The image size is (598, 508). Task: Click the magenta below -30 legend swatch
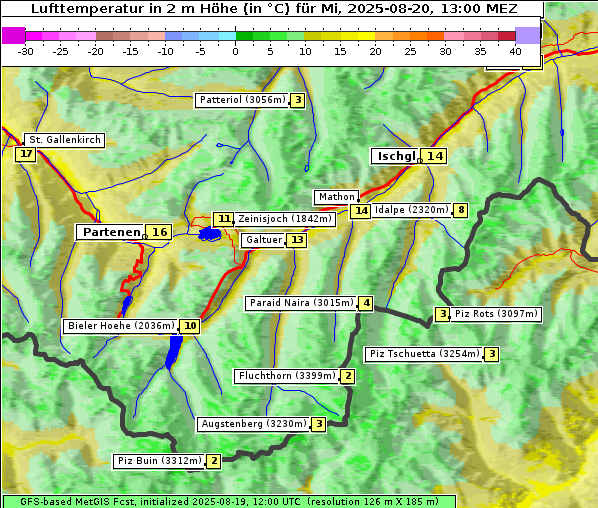click(14, 35)
